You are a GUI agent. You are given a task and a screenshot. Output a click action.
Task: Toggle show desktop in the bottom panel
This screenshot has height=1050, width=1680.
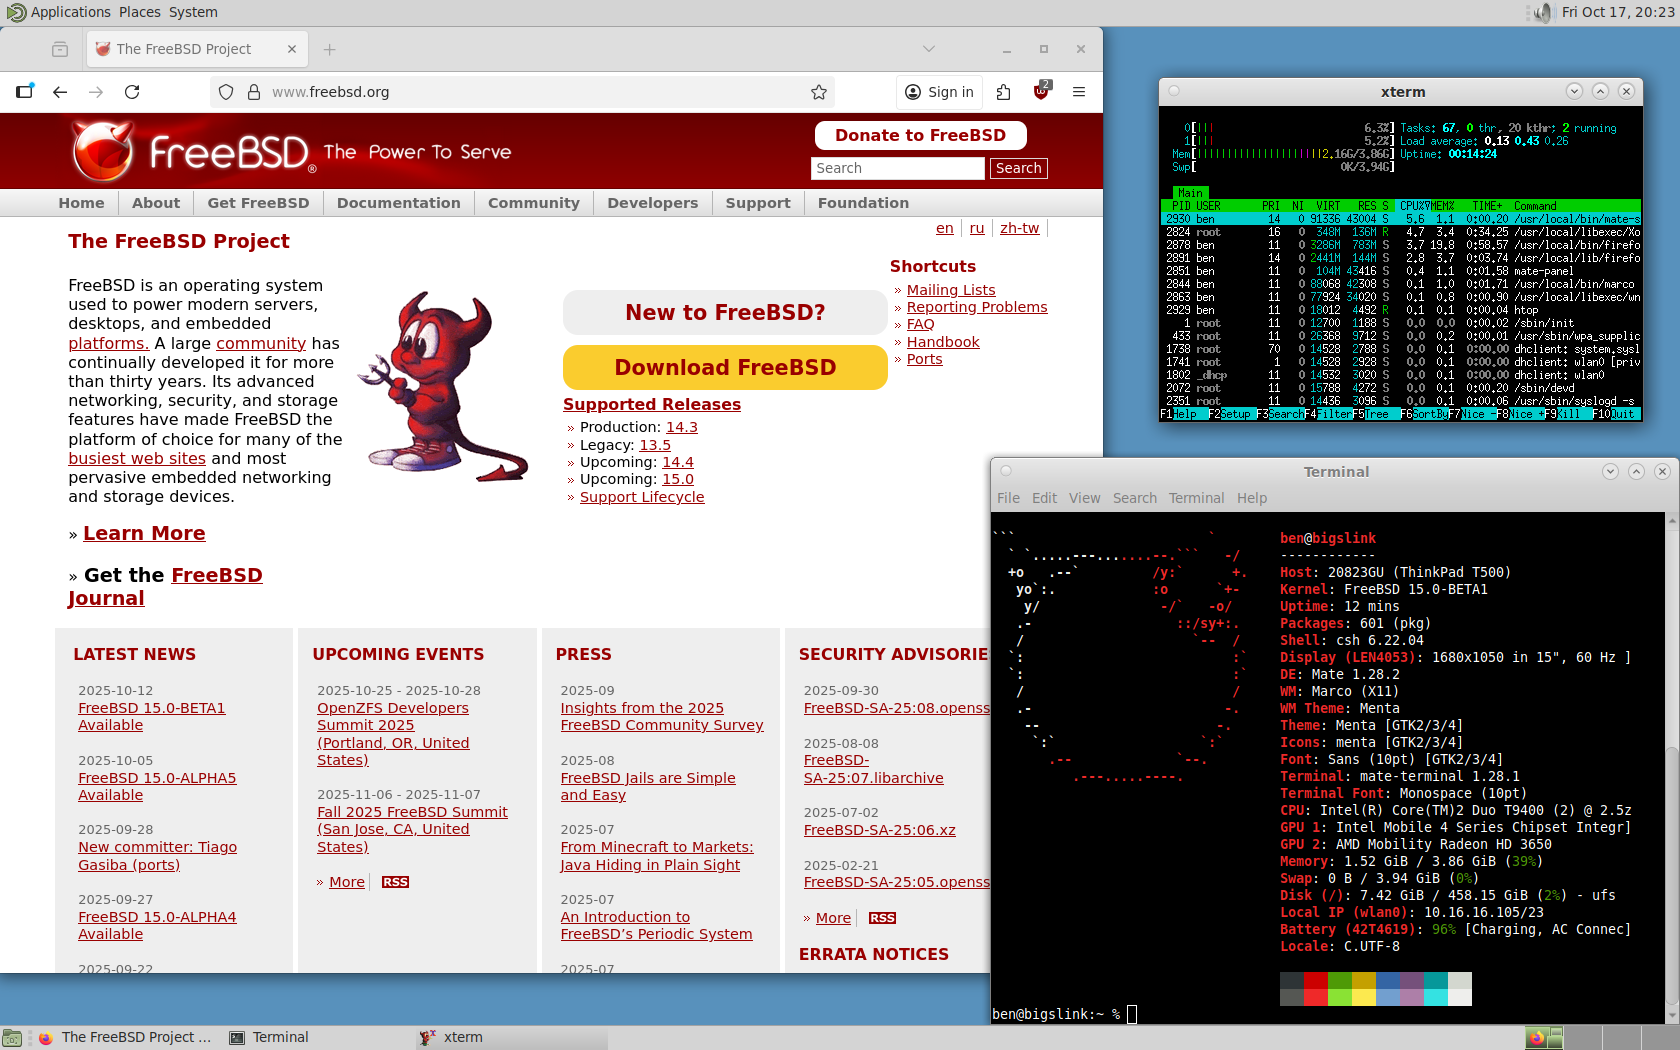[12, 1038]
